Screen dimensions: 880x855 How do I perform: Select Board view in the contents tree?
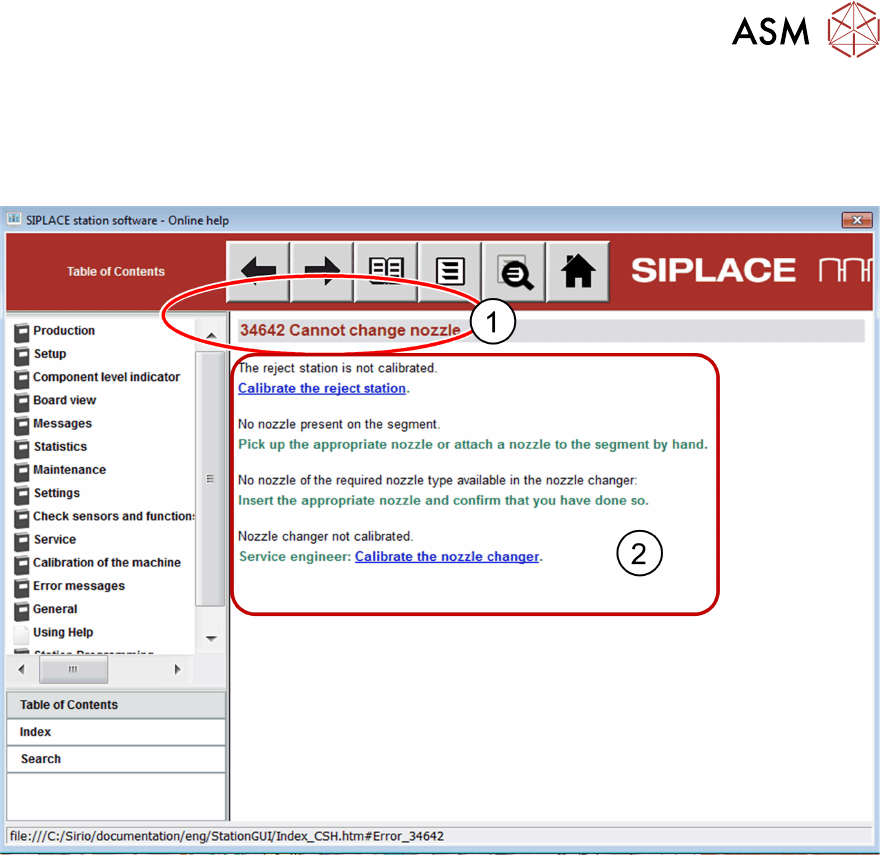(65, 400)
